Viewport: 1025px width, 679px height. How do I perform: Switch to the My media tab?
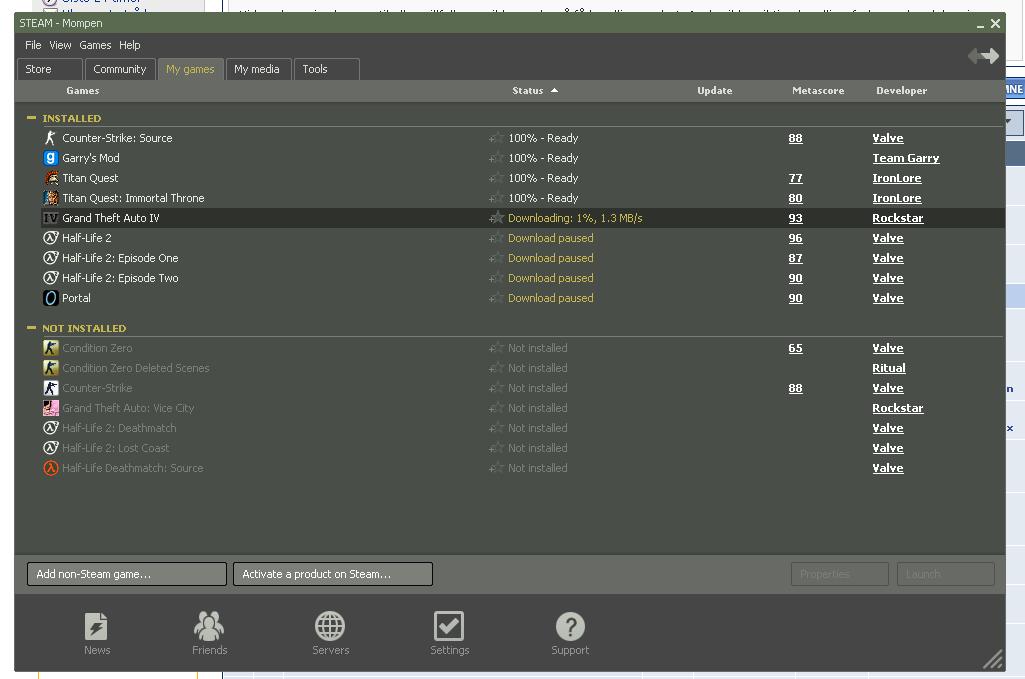click(257, 69)
